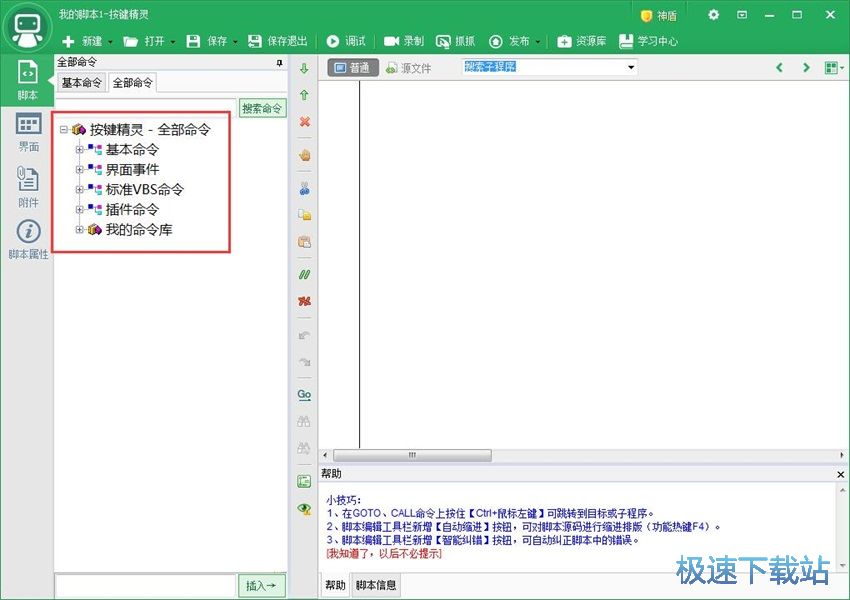850x600 pixels.
Task: Select 我的命令库 tree item
Action: (x=139, y=229)
